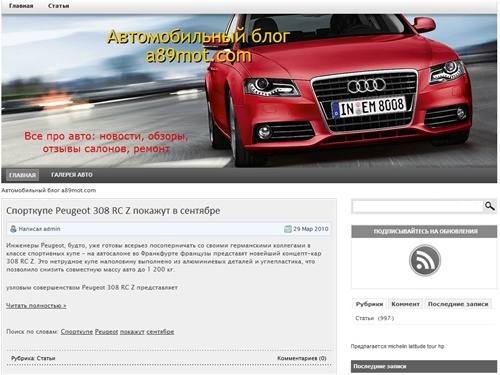Click the michelin latitude tour hp text
This screenshot has width=500, height=375.
click(416, 346)
